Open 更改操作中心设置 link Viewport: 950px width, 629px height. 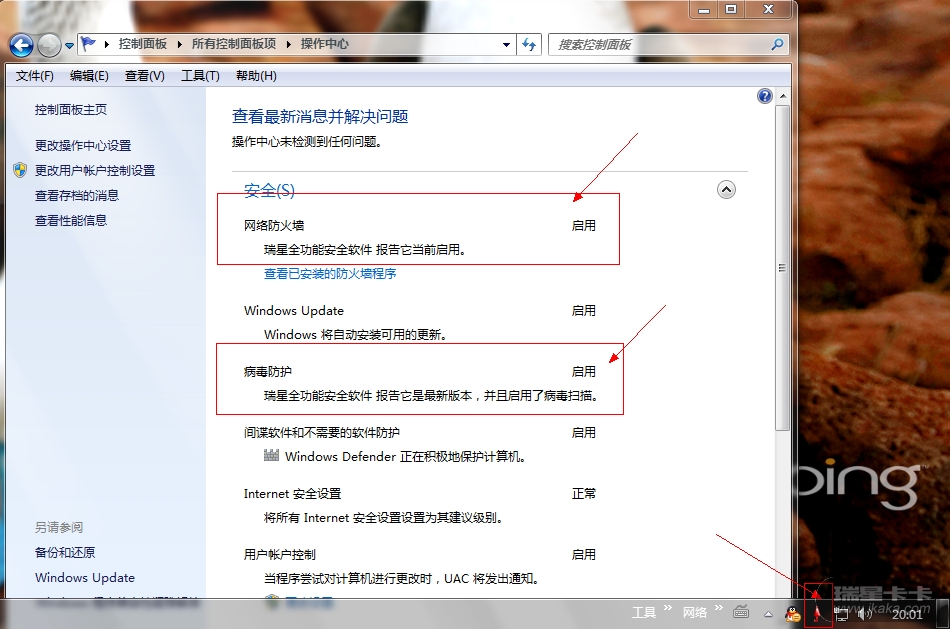(x=83, y=145)
